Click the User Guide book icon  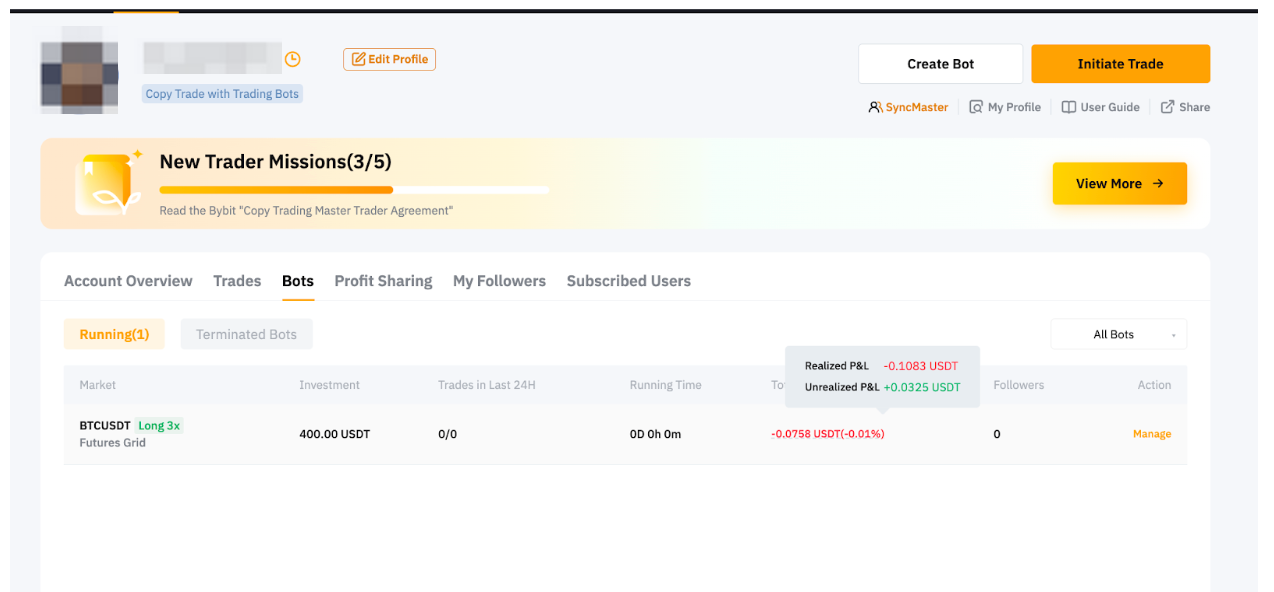[x=1068, y=107]
